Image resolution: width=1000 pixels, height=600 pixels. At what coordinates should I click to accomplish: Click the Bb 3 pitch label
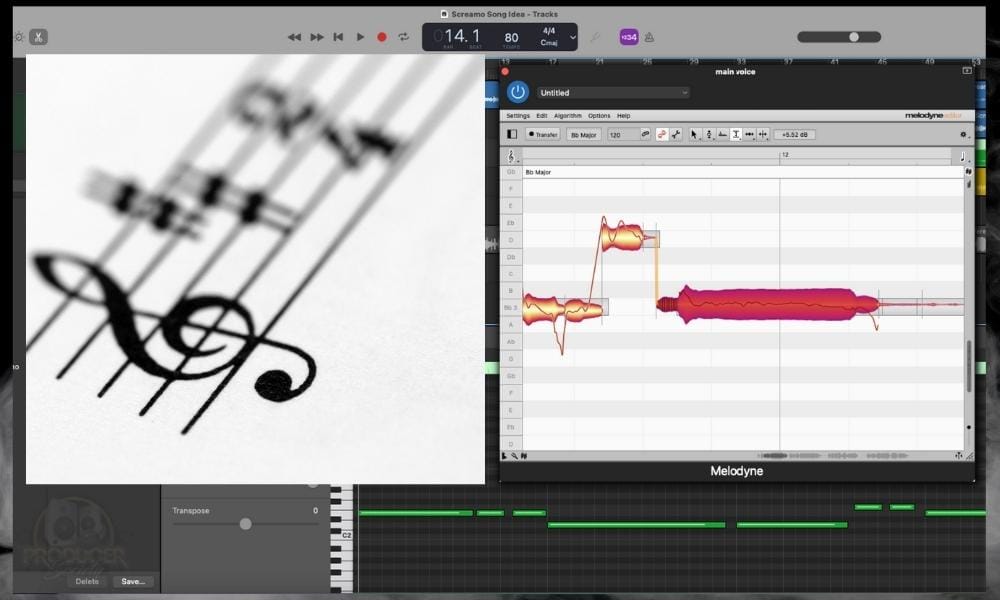point(511,307)
